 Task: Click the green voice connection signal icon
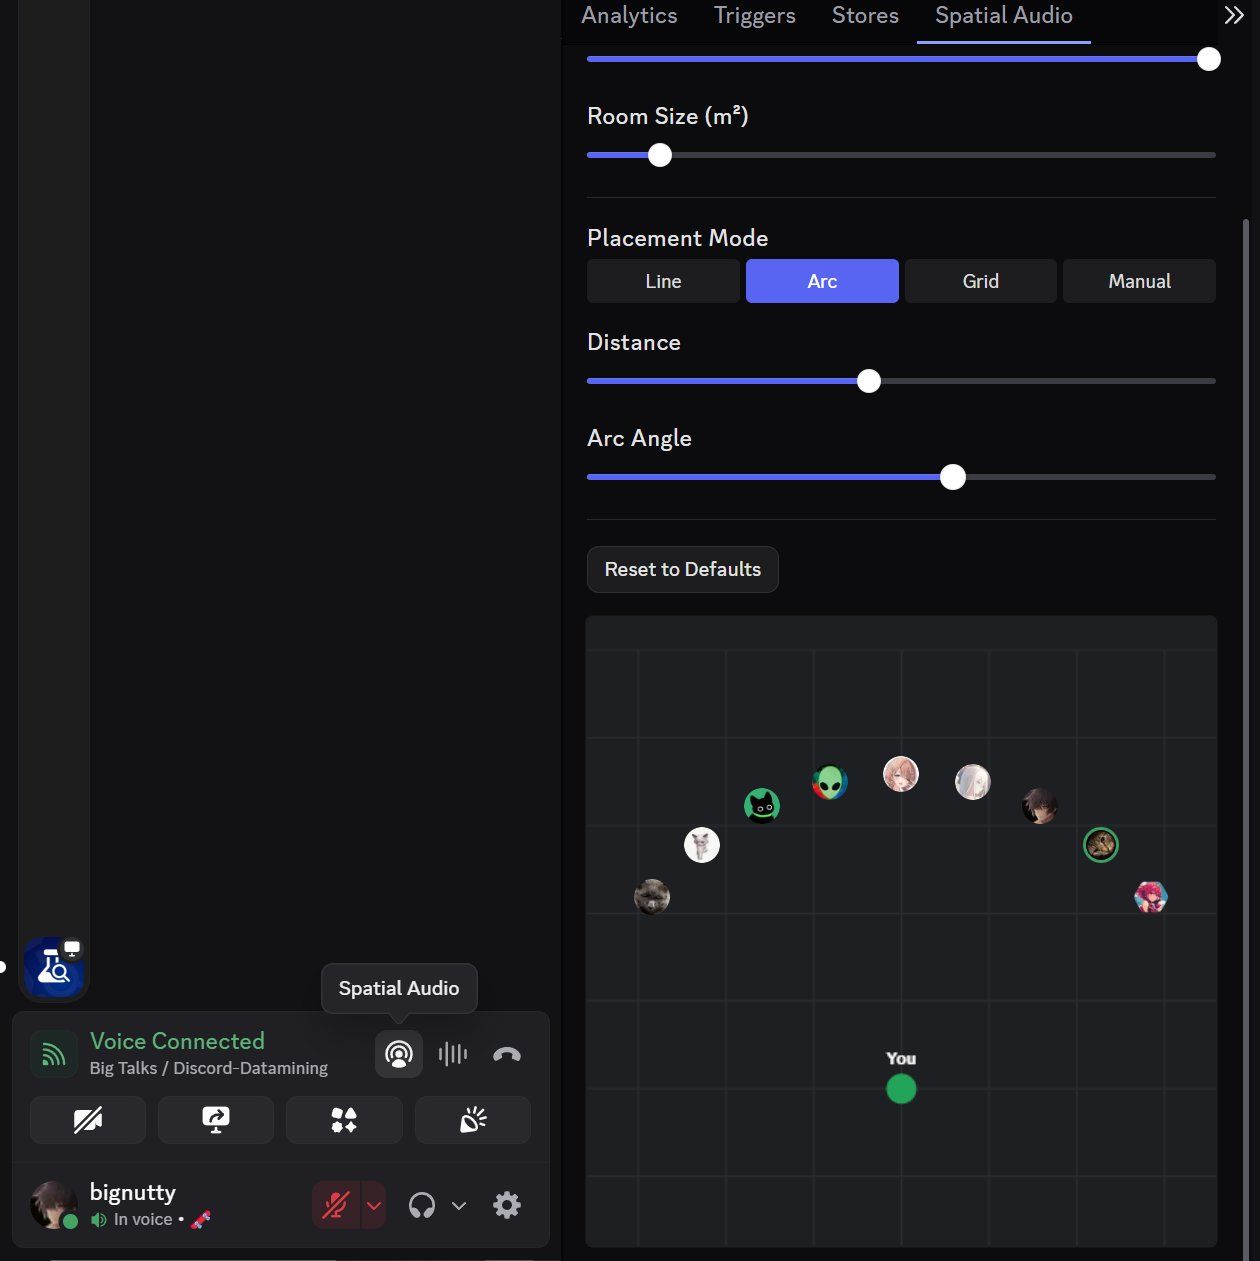pos(54,1054)
